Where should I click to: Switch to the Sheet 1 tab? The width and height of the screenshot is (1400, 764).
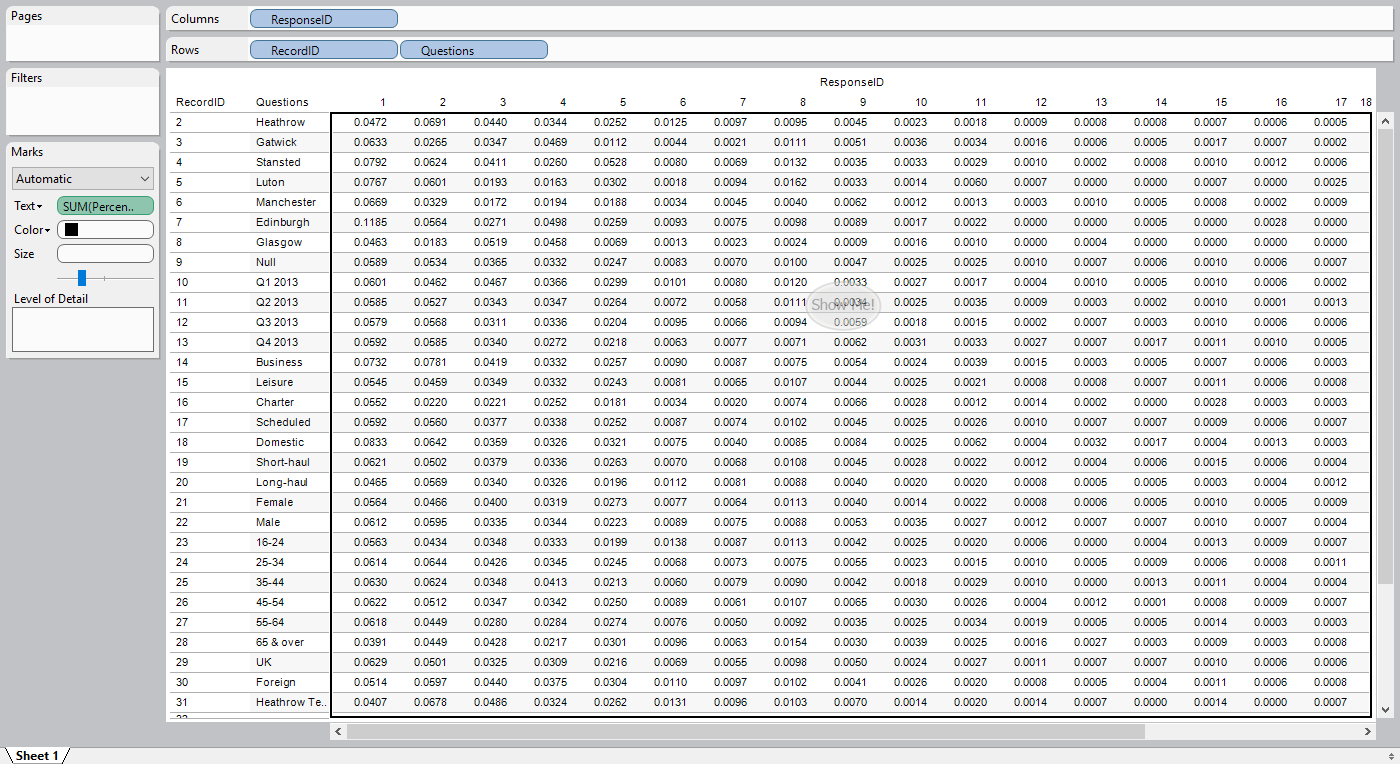[37, 756]
